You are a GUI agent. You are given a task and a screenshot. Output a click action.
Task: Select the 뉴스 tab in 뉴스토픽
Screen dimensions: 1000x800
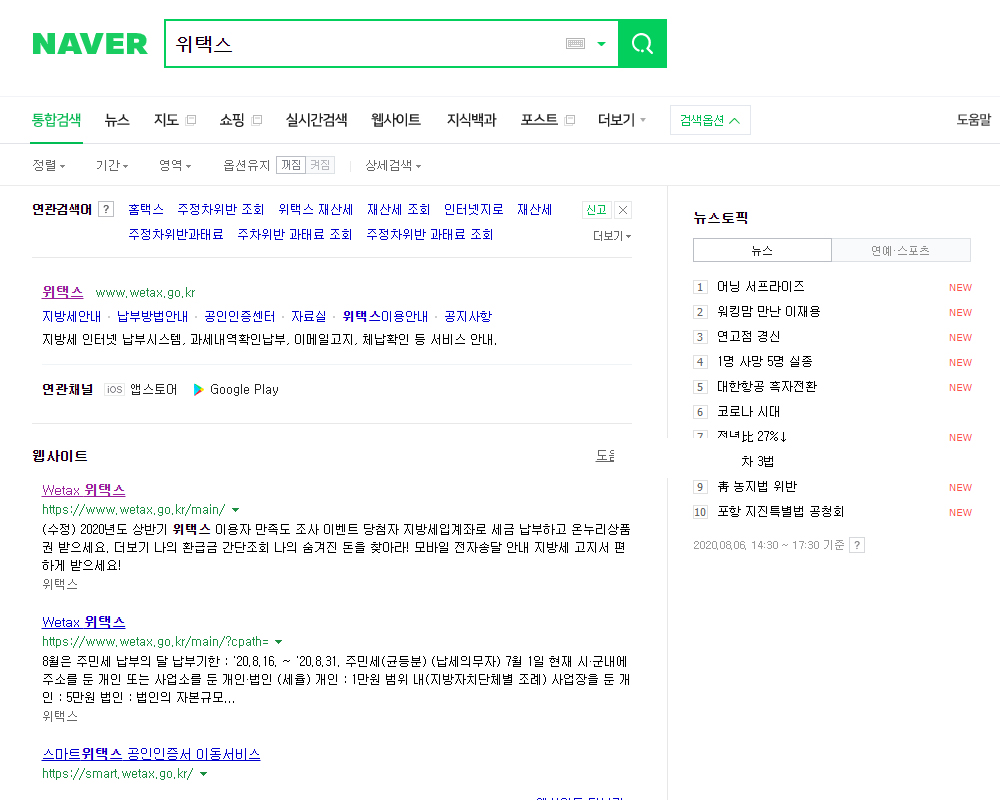click(762, 250)
